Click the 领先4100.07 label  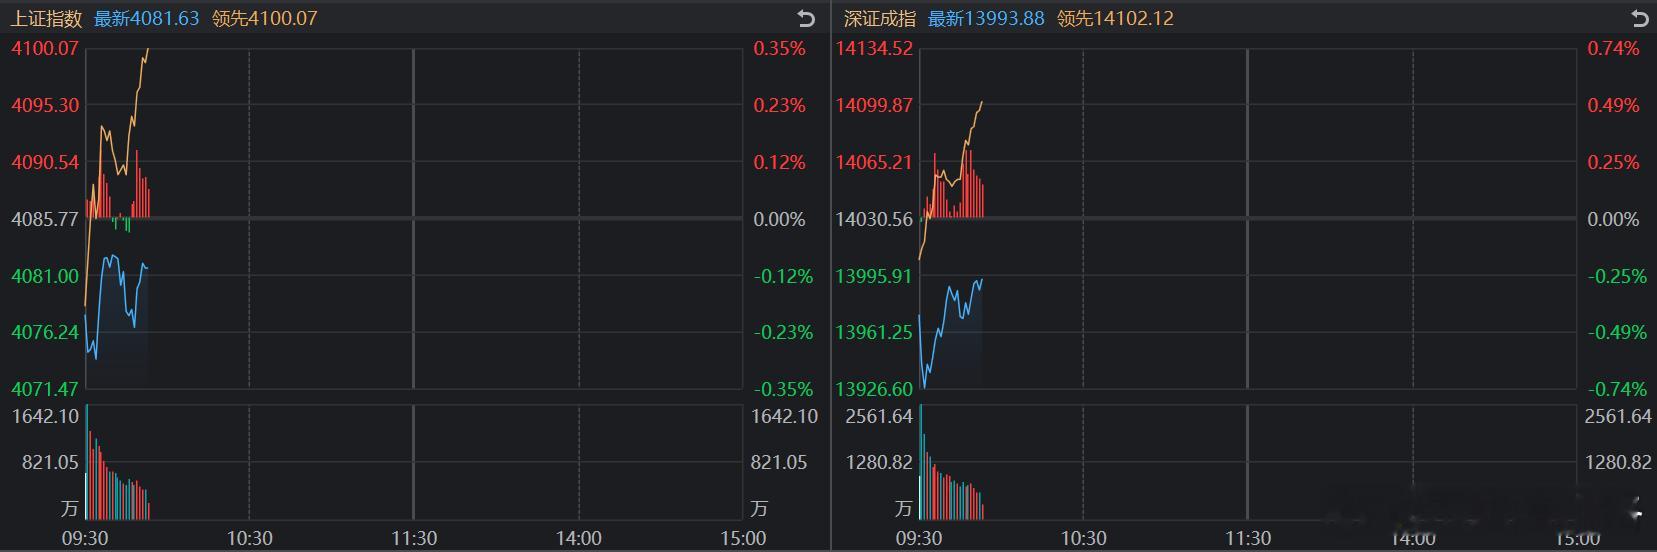point(264,18)
